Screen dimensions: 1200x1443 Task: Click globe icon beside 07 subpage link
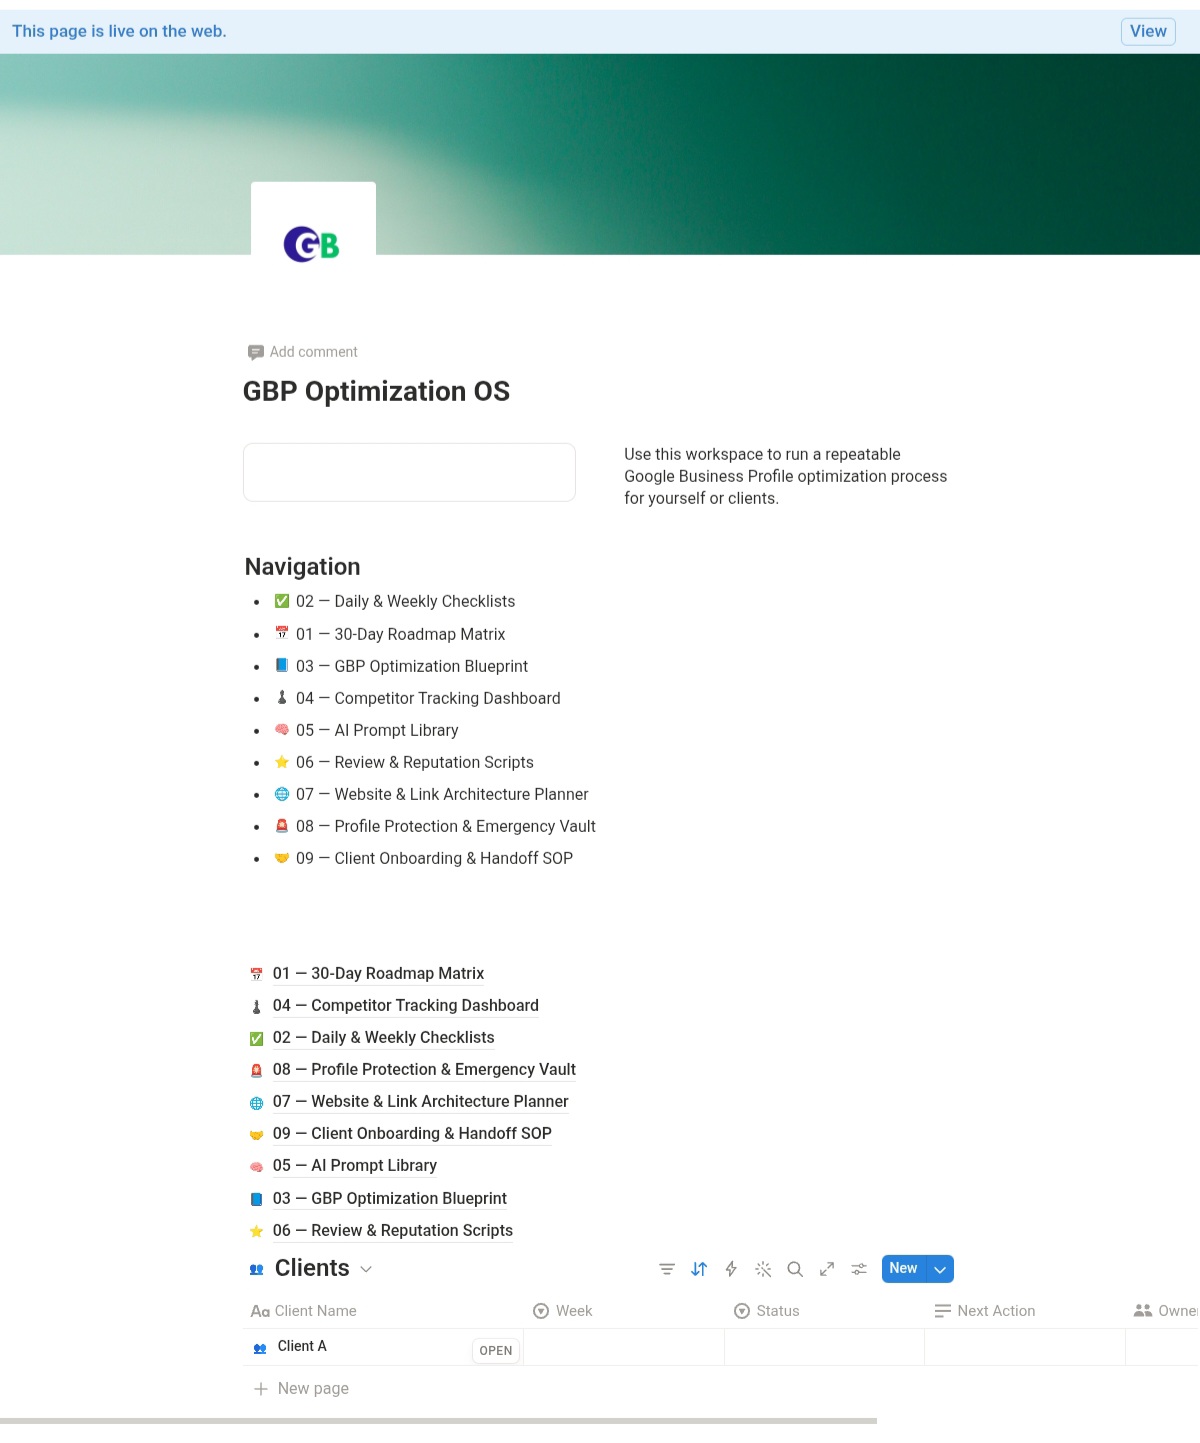[256, 1102]
